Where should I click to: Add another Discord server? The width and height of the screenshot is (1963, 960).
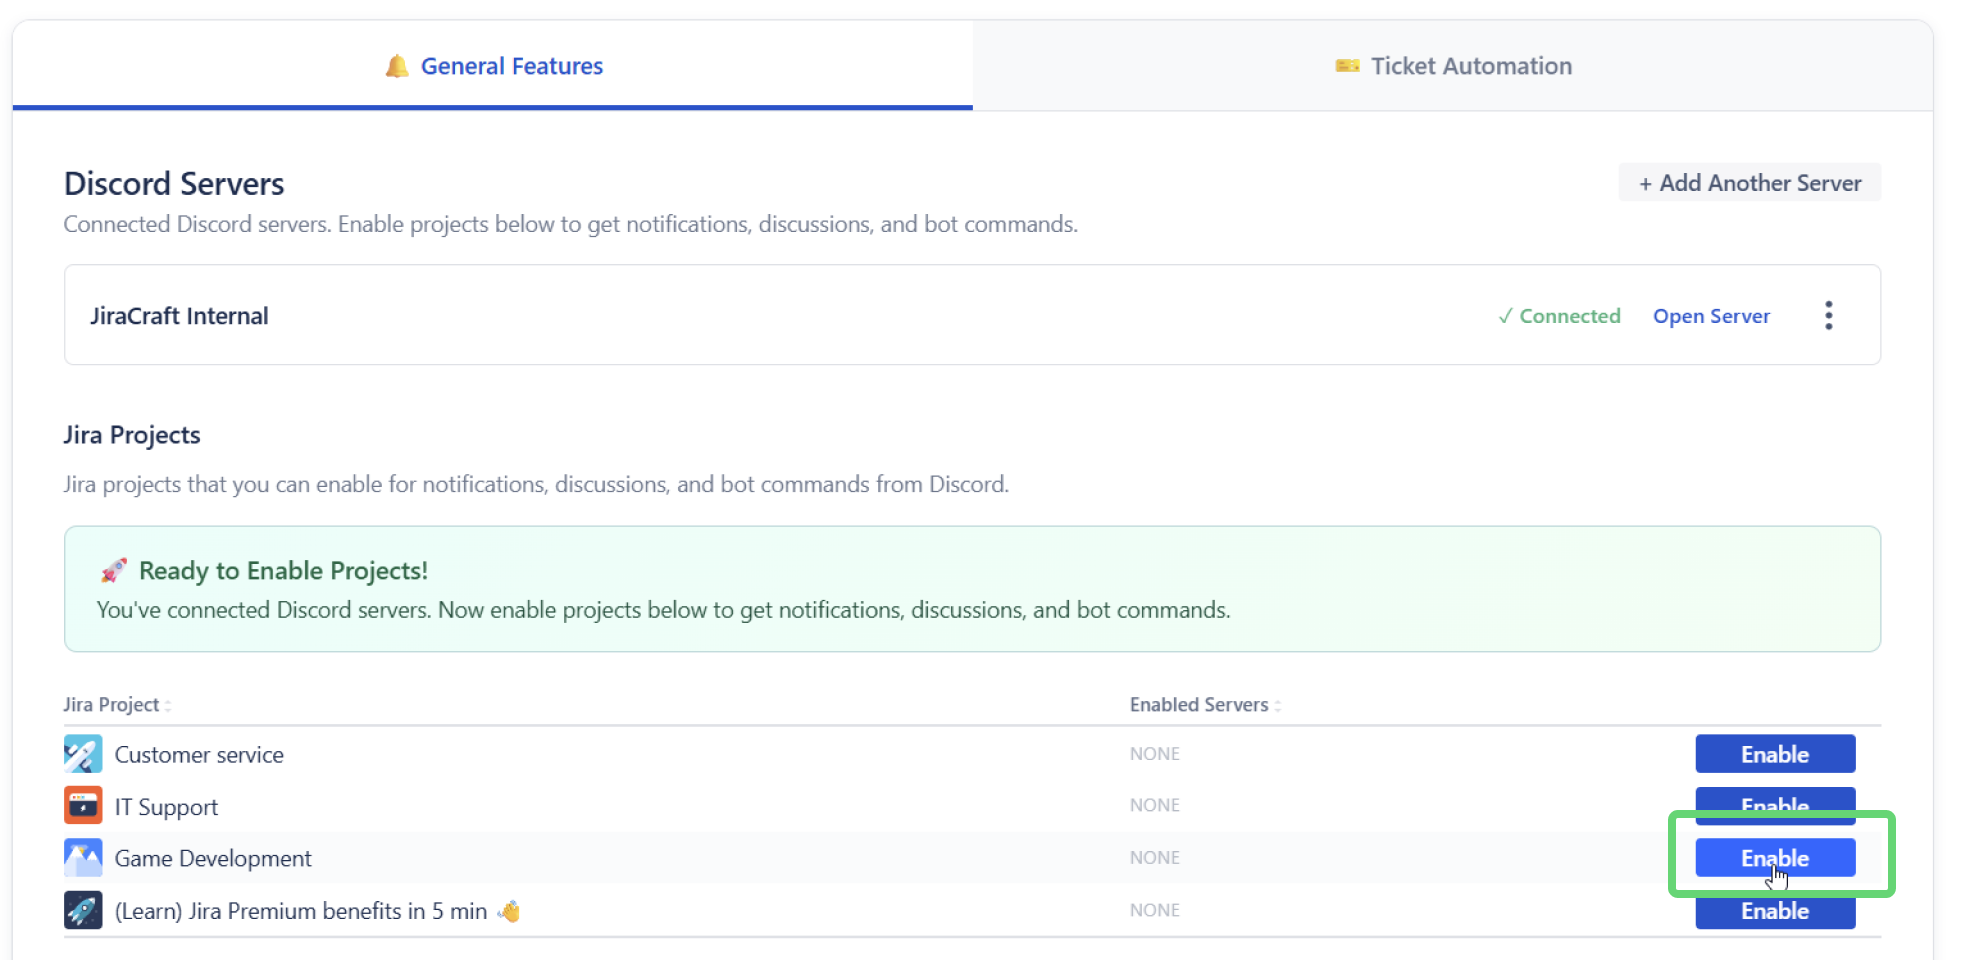pos(1749,182)
